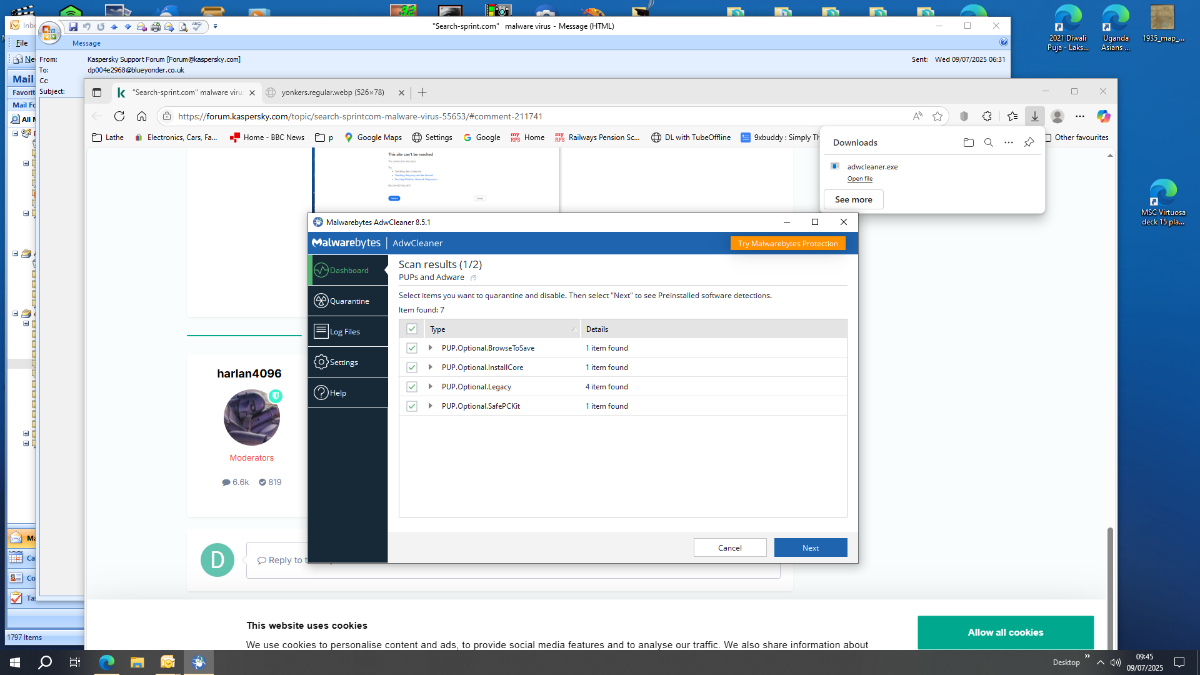
Task: Open Edge Copilot icon
Action: (x=1104, y=116)
